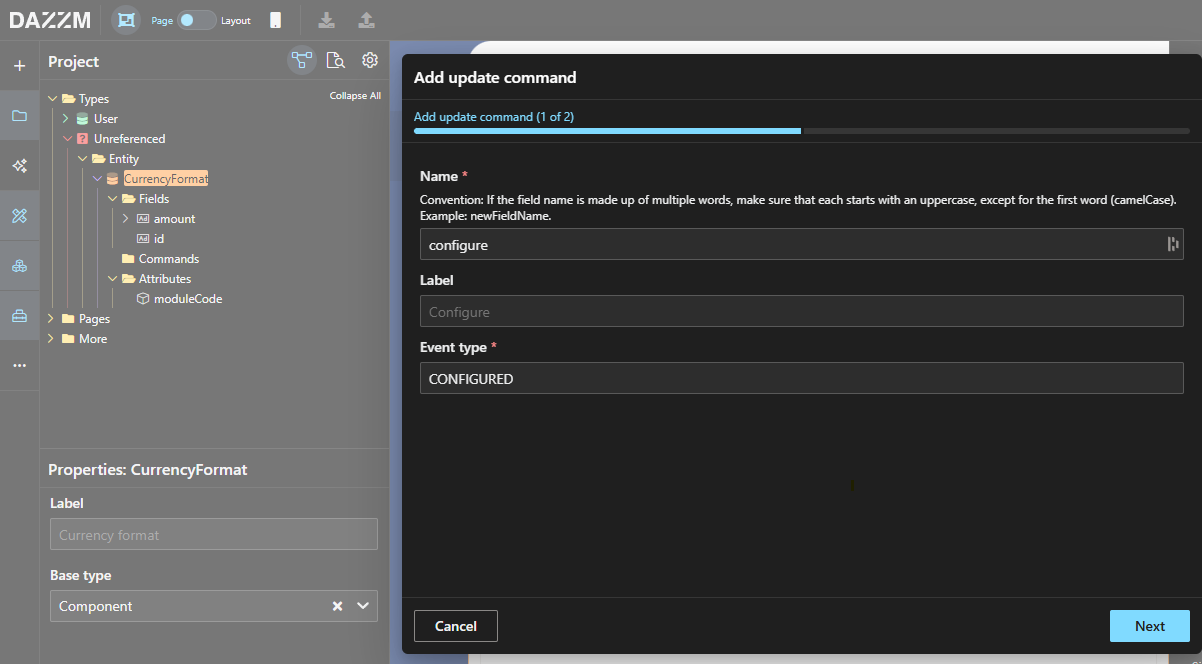Click the Commands folder icon
The image size is (1202, 664).
click(128, 259)
